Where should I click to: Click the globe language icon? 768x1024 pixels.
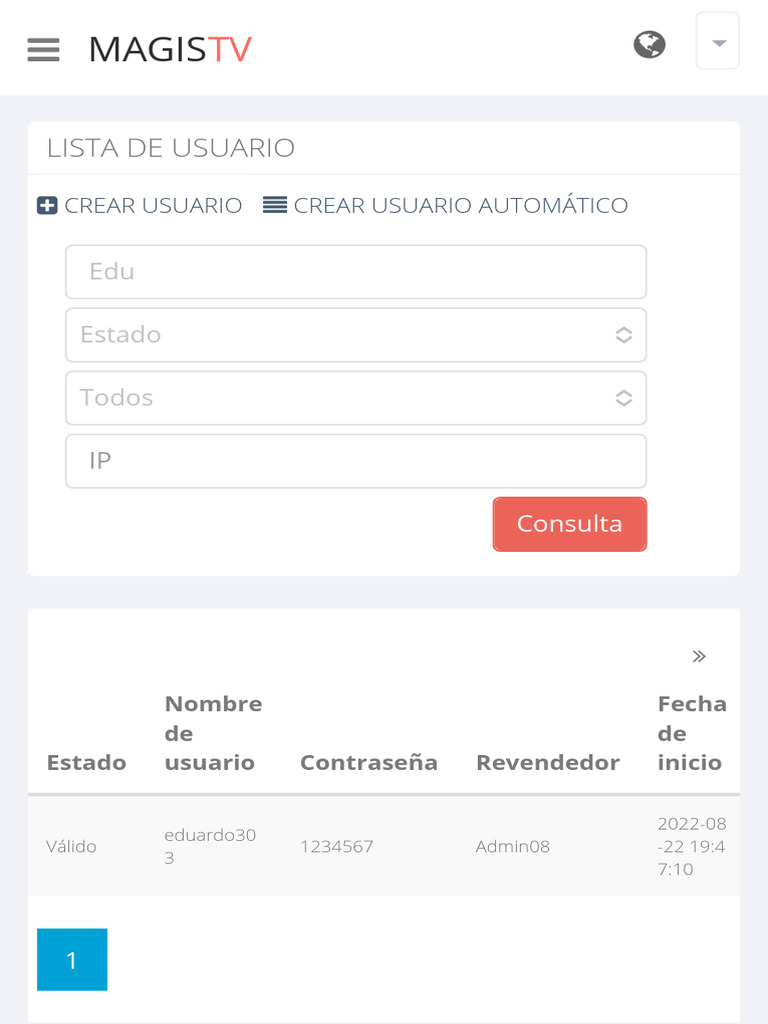point(649,45)
